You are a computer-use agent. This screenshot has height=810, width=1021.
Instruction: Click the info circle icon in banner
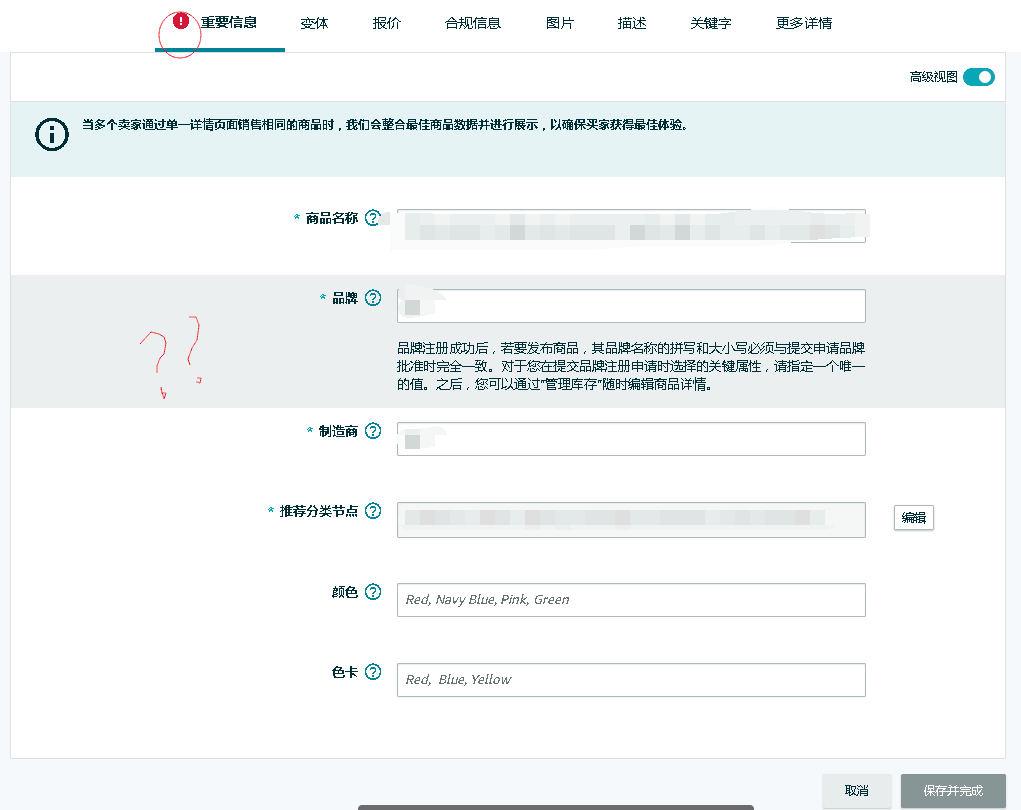point(51,135)
